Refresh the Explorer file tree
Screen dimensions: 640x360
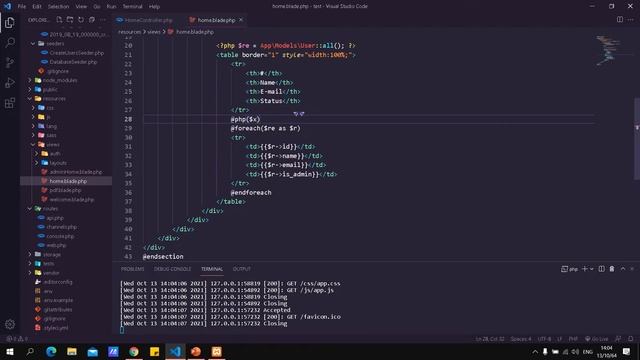(x=81, y=20)
